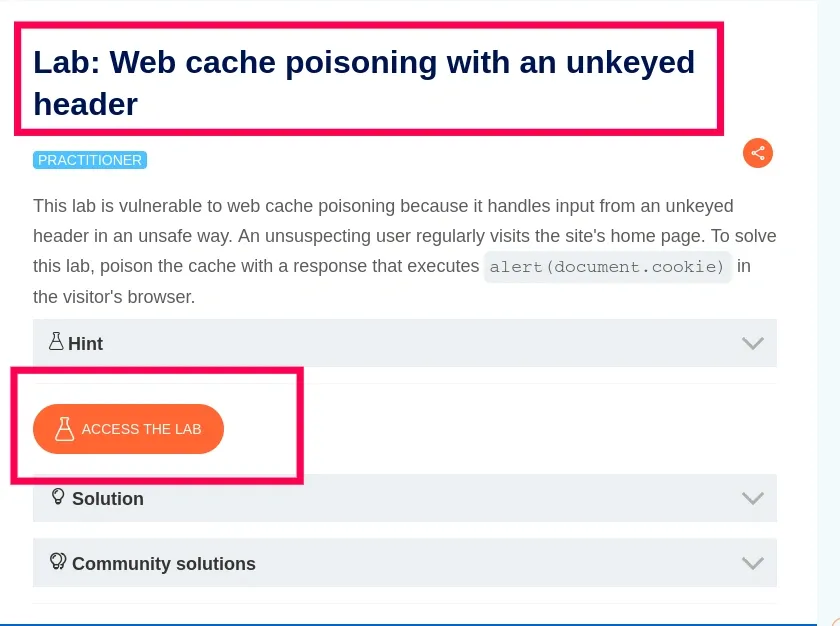The width and height of the screenshot is (840, 626).
Task: Click the lightbulb icon beside Community solutions
Action: tap(58, 561)
